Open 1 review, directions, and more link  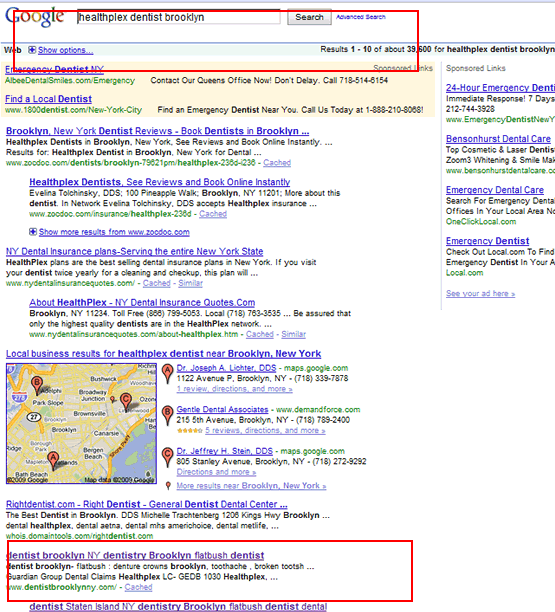click(x=234, y=389)
